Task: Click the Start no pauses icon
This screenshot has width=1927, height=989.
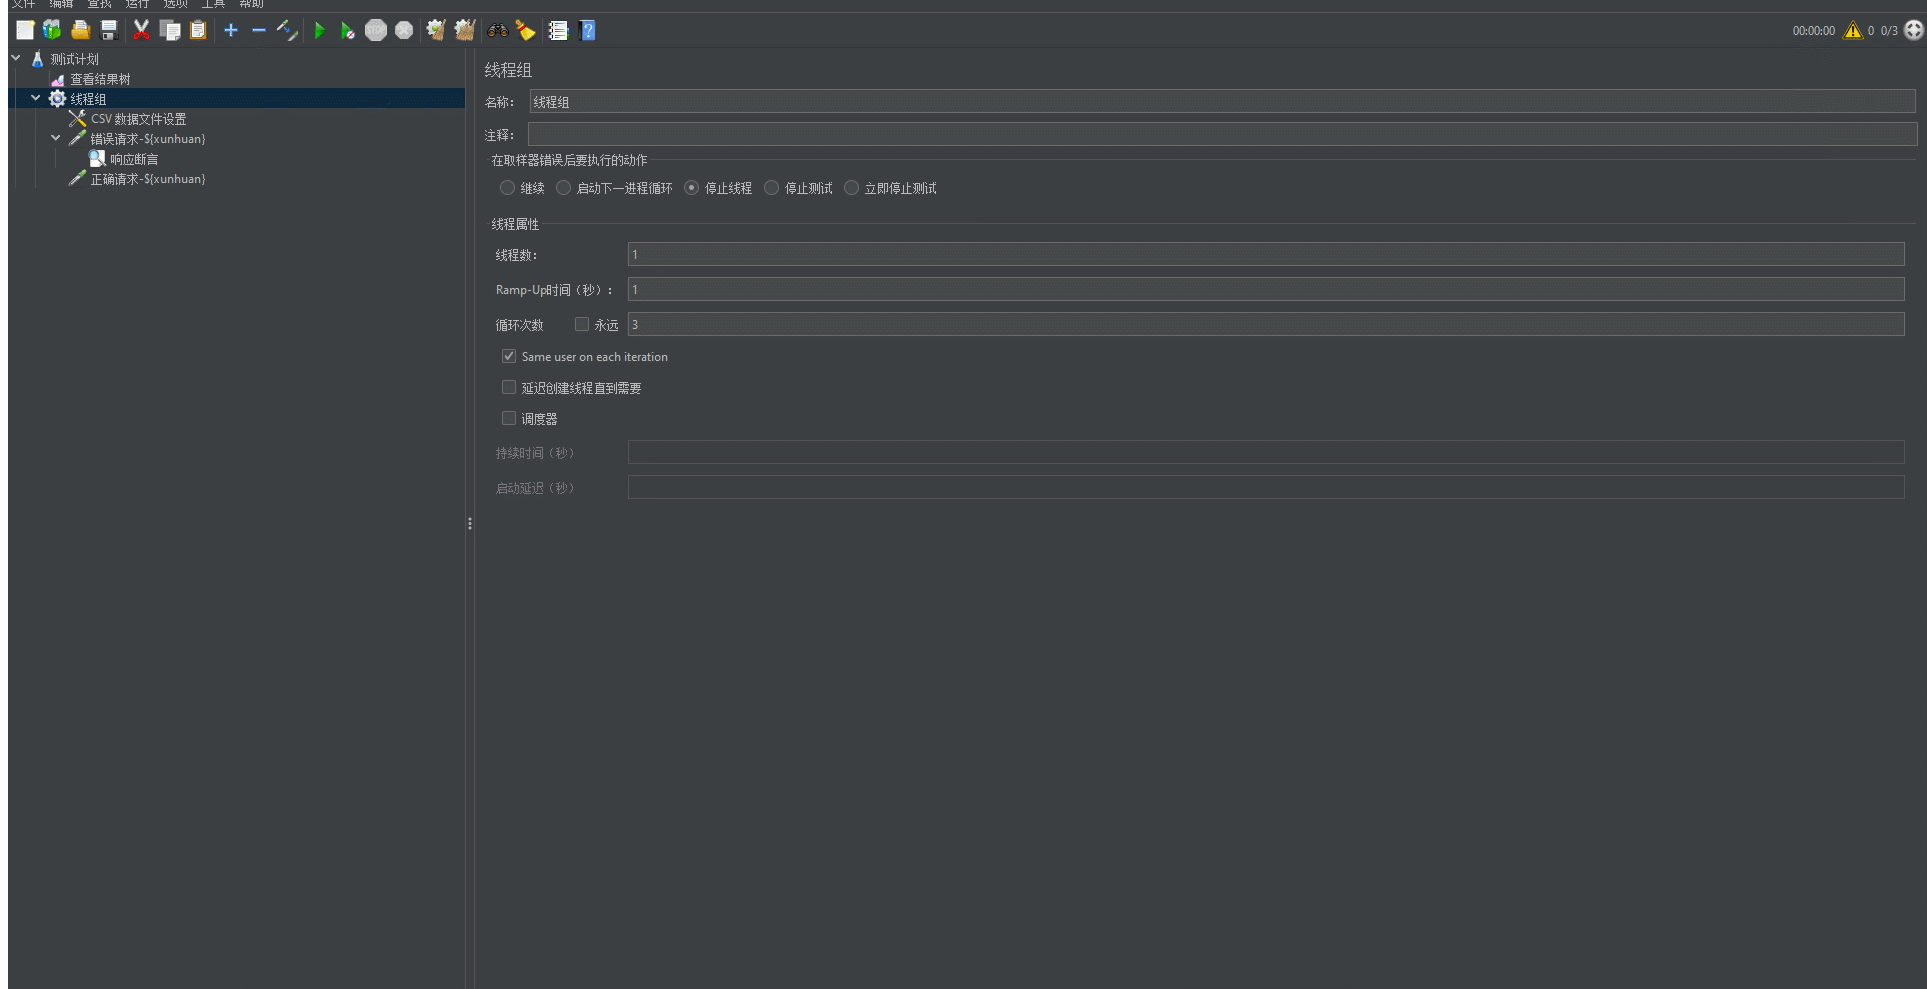Action: coord(347,31)
